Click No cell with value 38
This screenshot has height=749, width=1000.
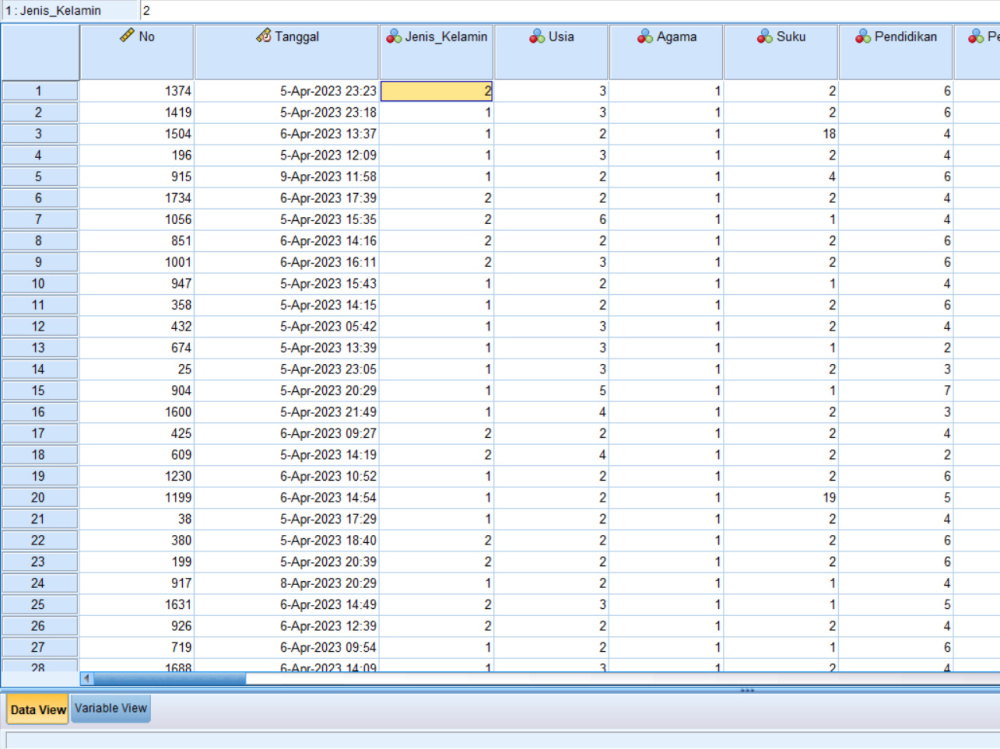(136, 519)
